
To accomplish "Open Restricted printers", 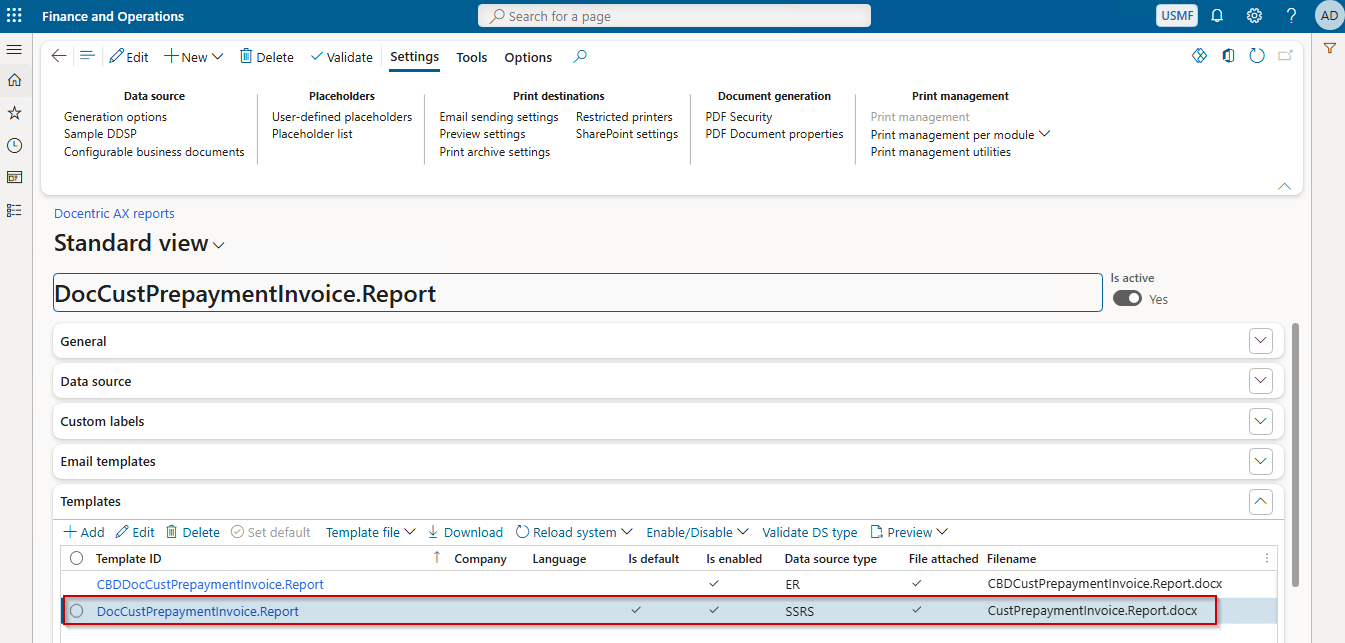I will point(624,117).
